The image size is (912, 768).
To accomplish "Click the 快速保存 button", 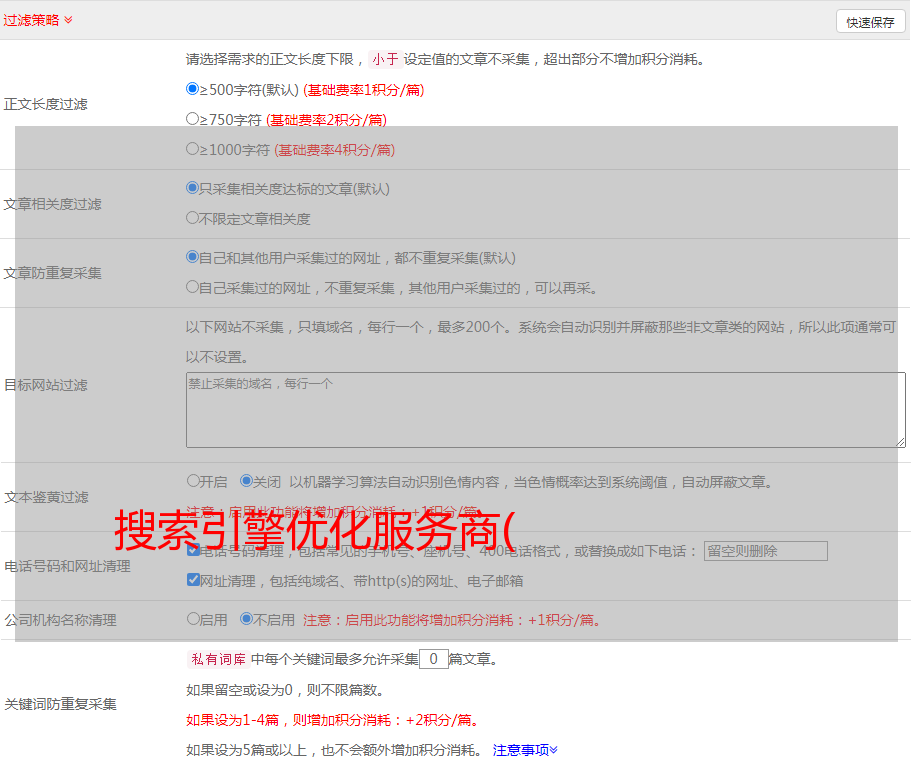I will 870,22.
